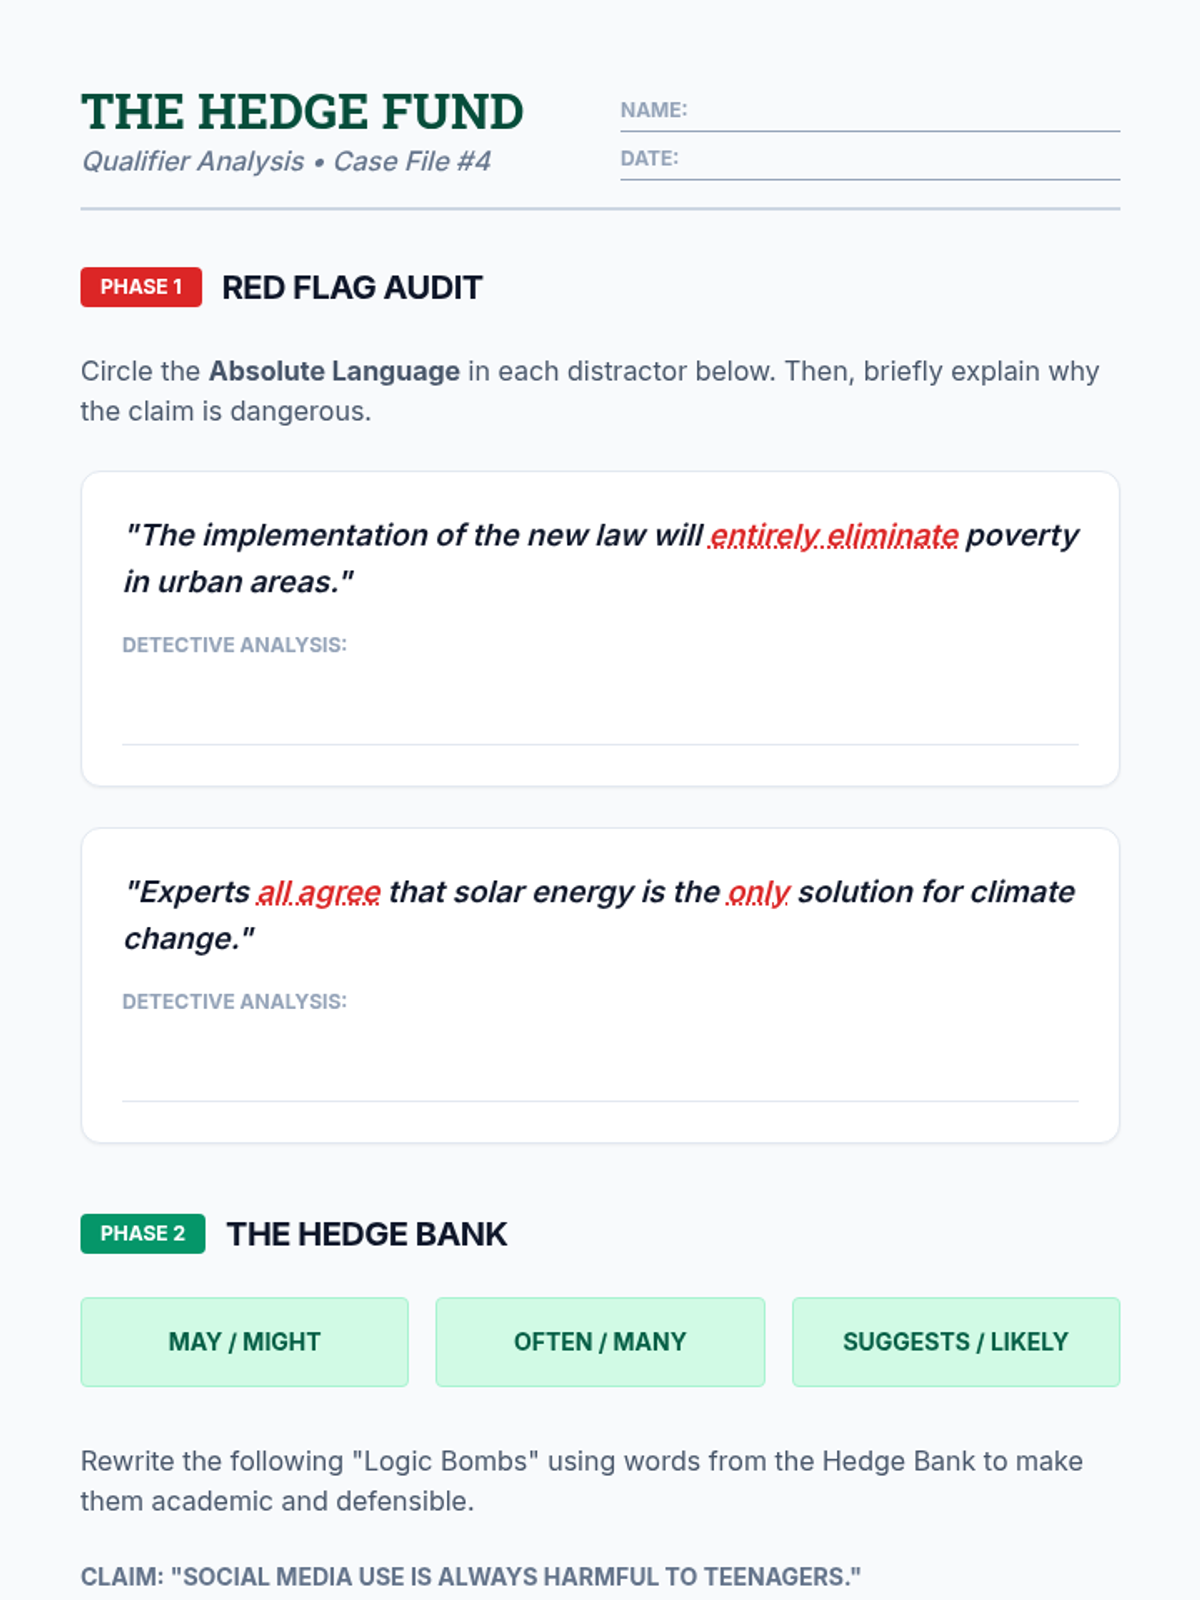Screen dimensions: 1200x1600
Task: Click the social media CLAIM line
Action: (471, 1577)
